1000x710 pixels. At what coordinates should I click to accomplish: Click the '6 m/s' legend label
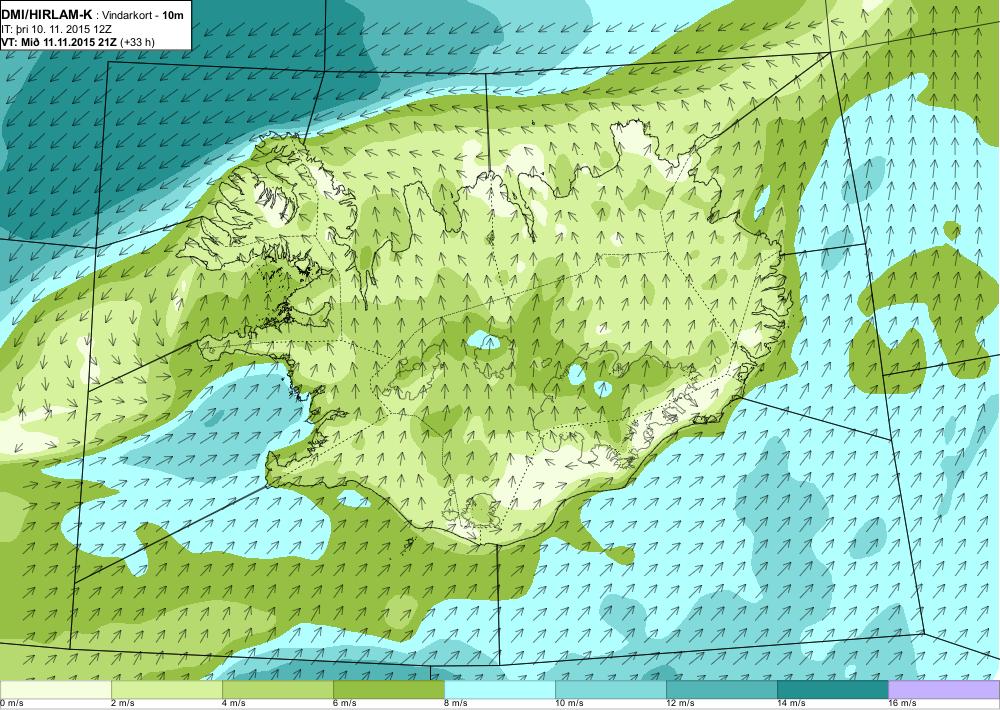(345, 704)
